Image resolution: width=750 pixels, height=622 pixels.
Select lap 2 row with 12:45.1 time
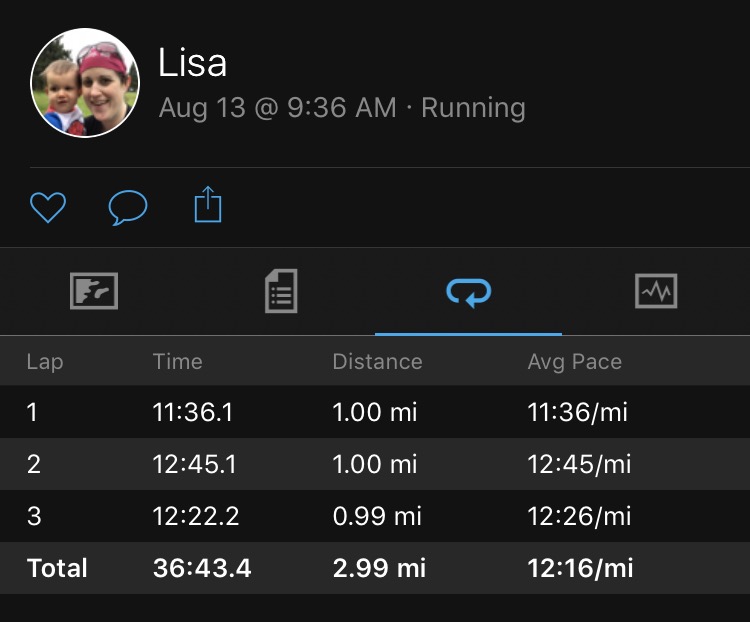point(375,464)
